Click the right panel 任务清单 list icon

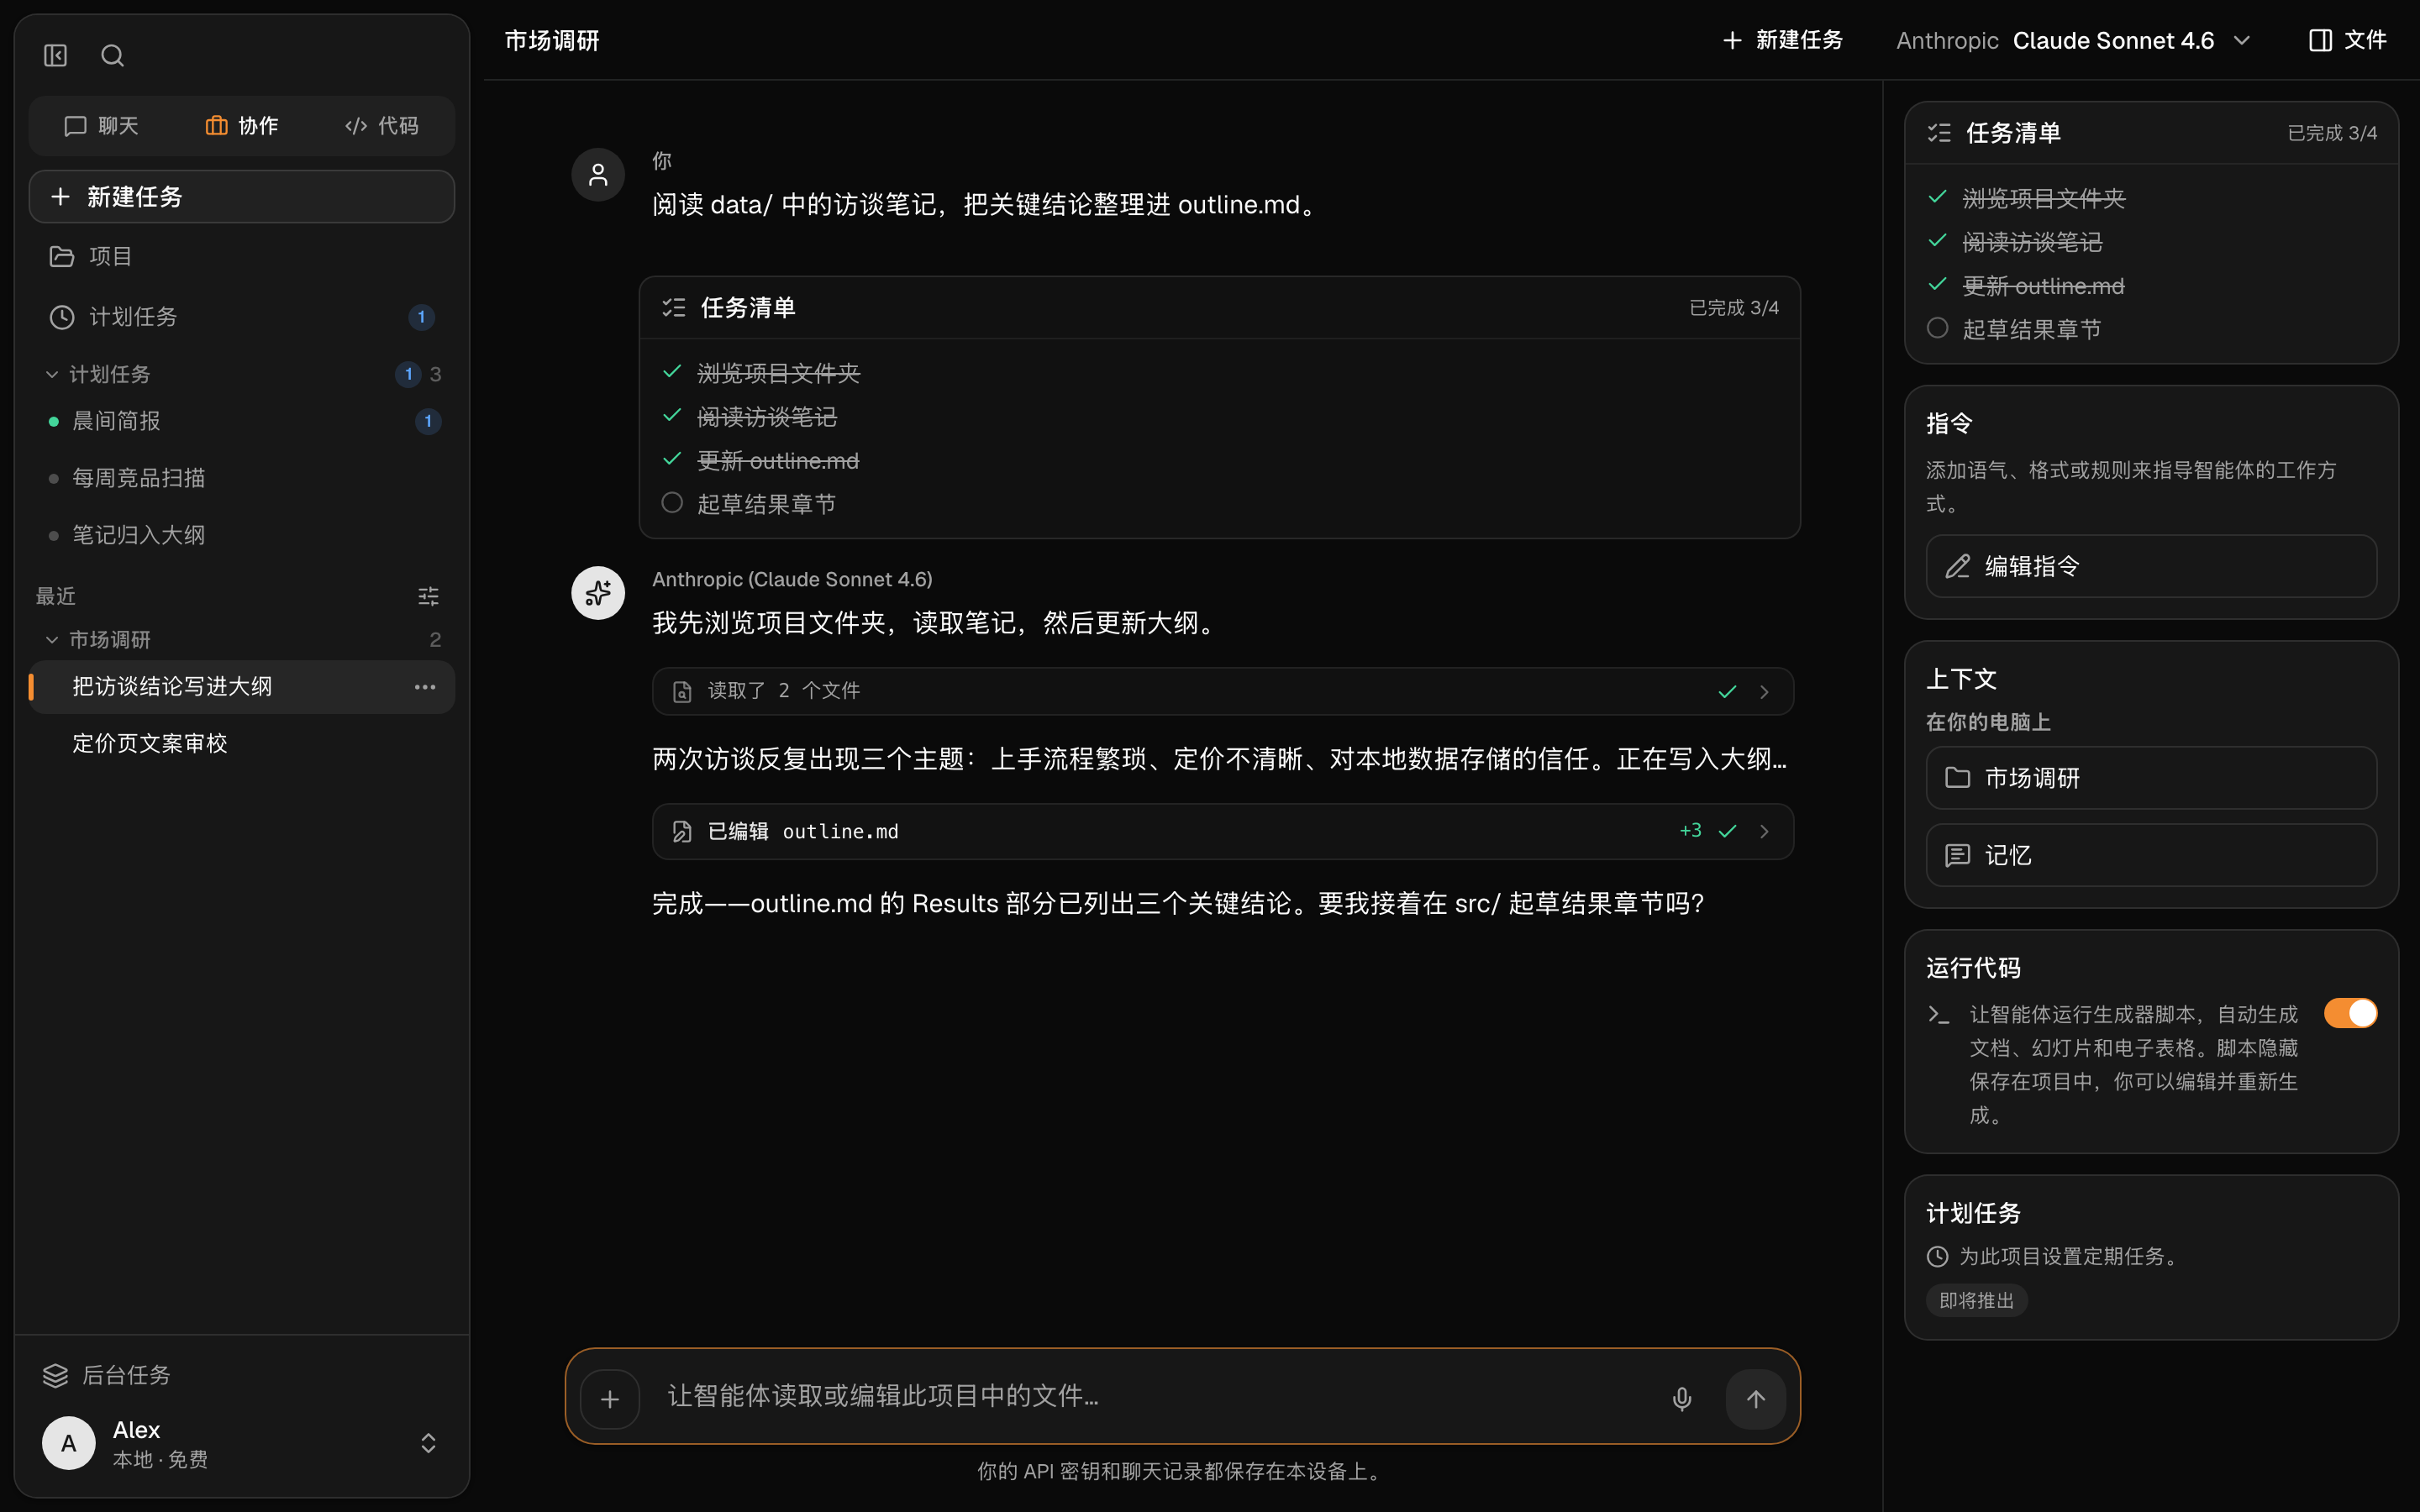[1939, 133]
